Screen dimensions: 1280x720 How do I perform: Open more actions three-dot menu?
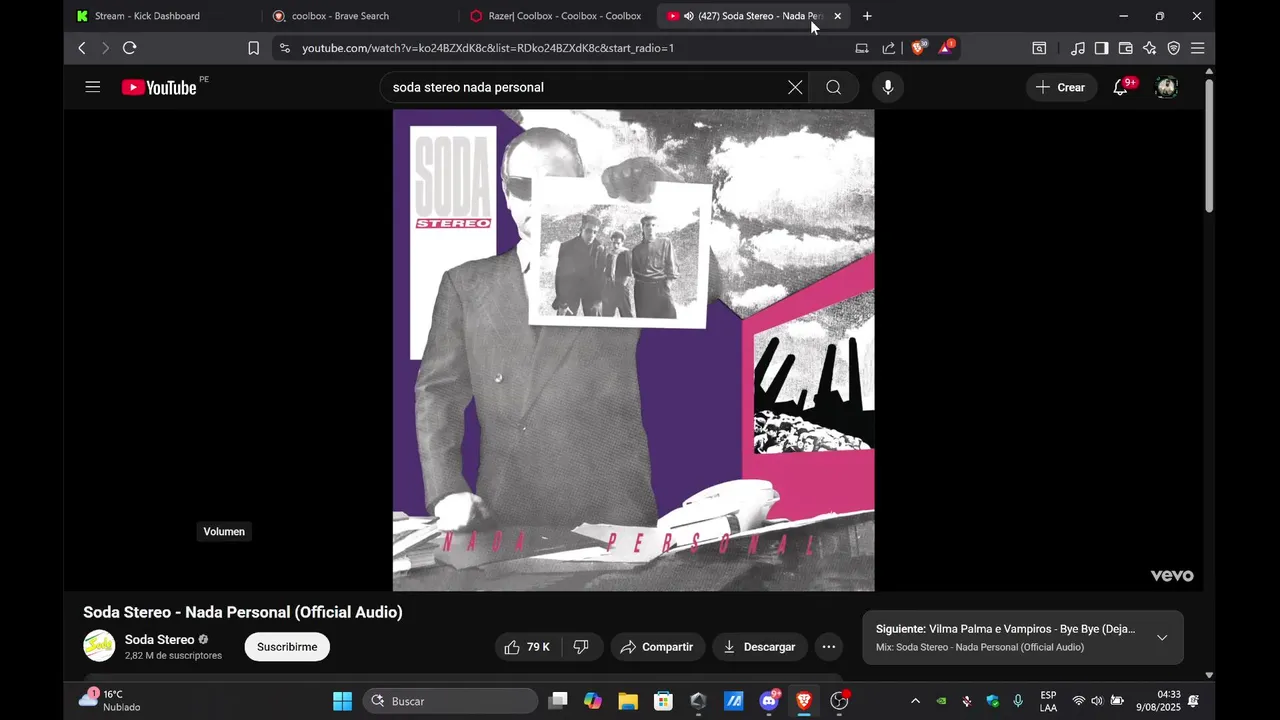click(828, 647)
